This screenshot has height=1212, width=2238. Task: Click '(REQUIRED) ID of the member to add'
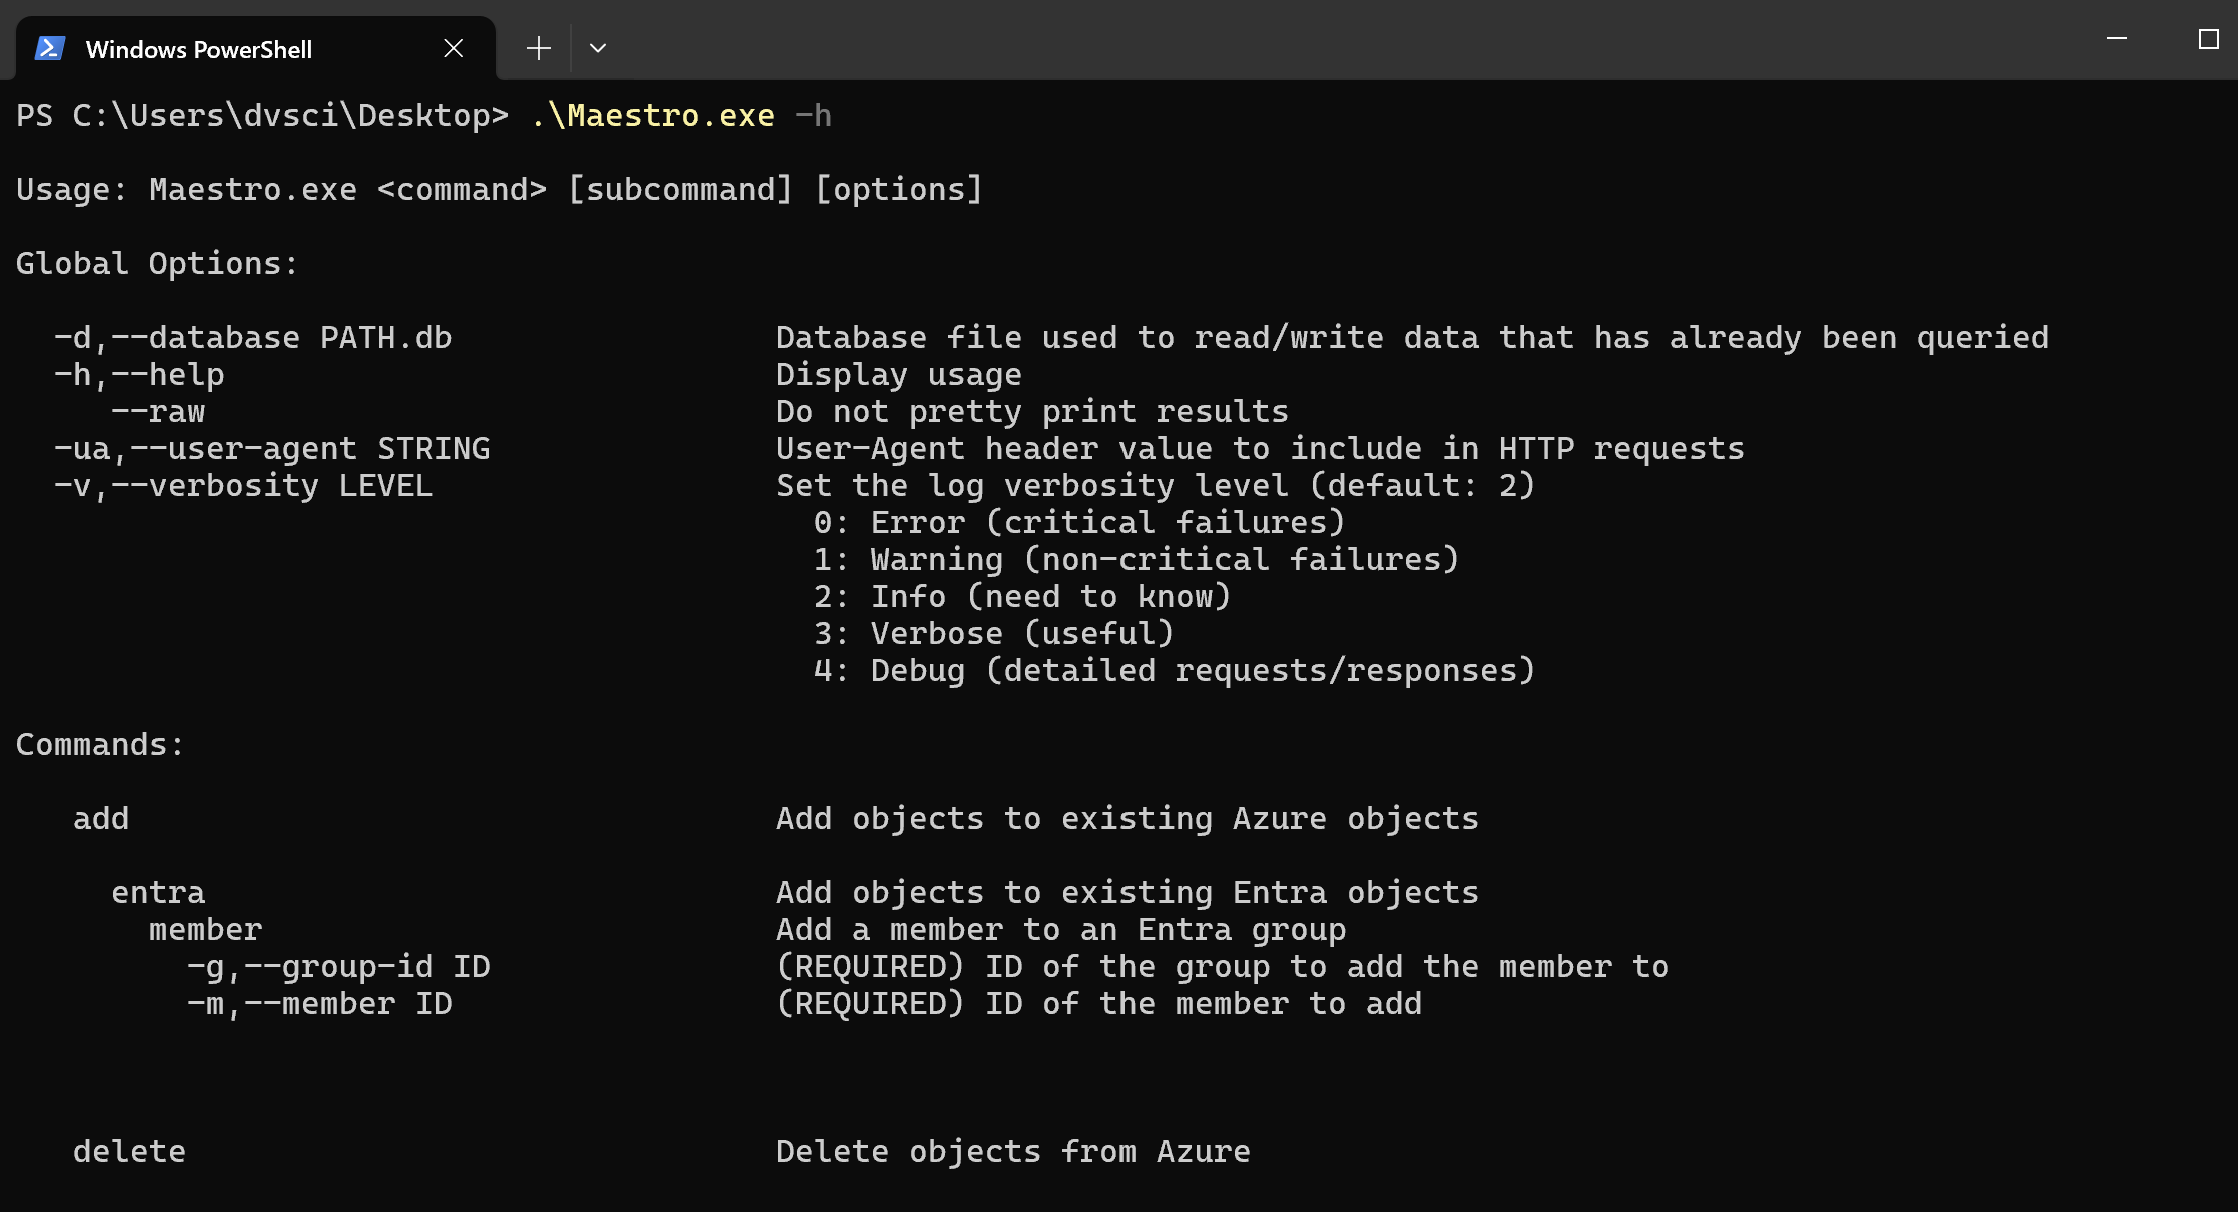click(x=1099, y=1004)
